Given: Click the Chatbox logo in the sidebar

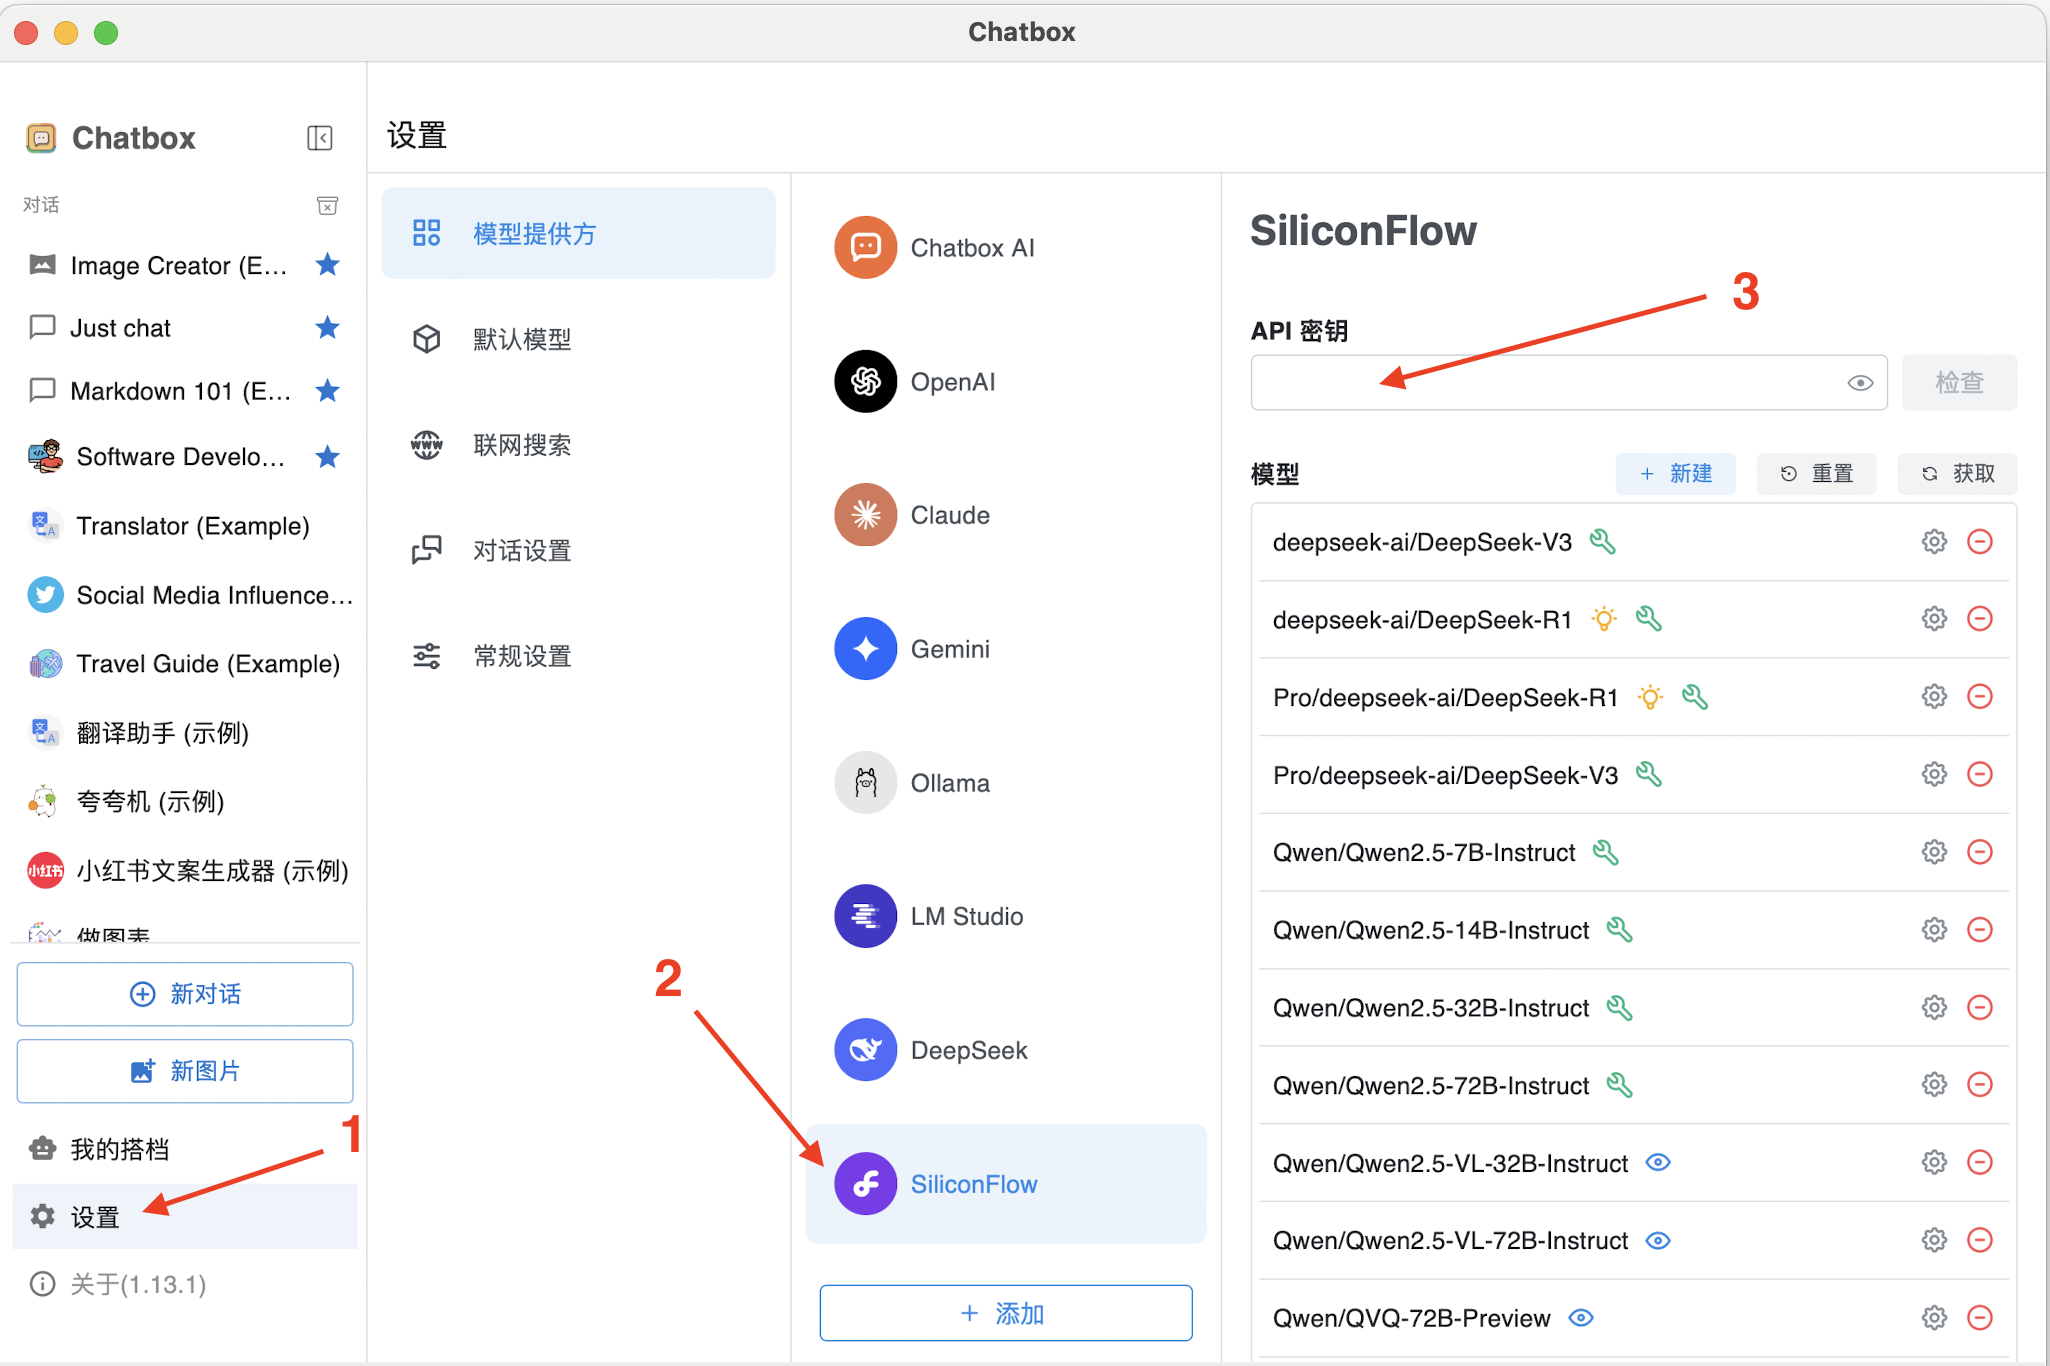Looking at the screenshot, I should (x=41, y=138).
